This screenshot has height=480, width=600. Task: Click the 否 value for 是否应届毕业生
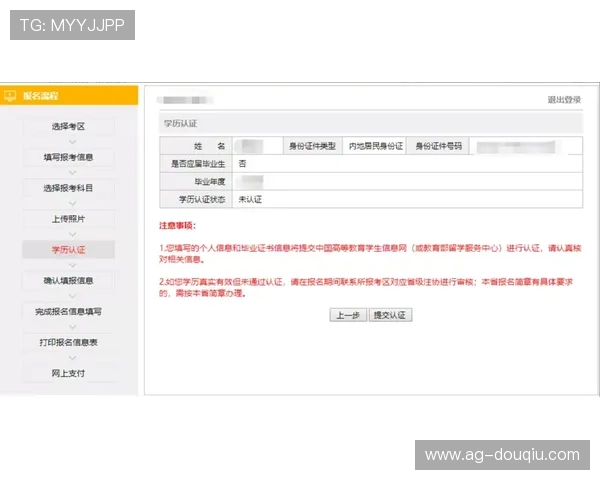pyautogui.click(x=242, y=164)
